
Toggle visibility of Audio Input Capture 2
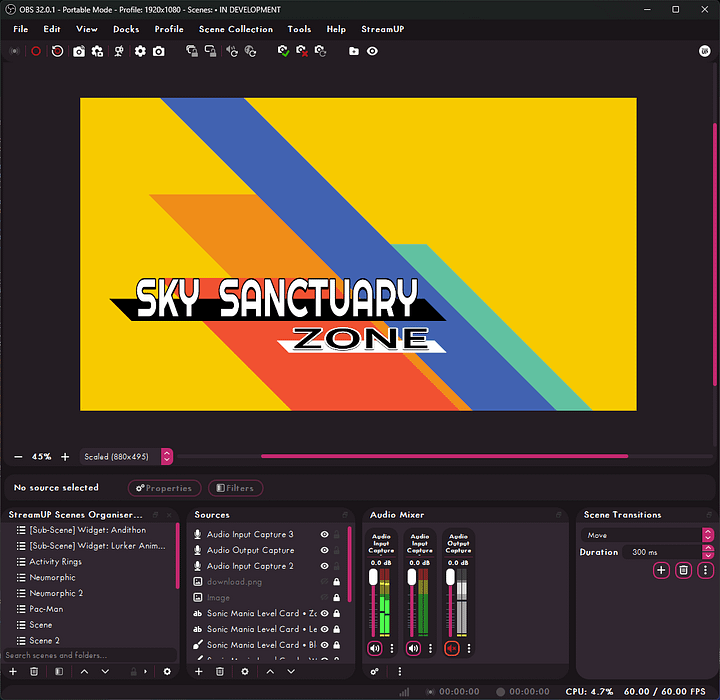[324, 566]
